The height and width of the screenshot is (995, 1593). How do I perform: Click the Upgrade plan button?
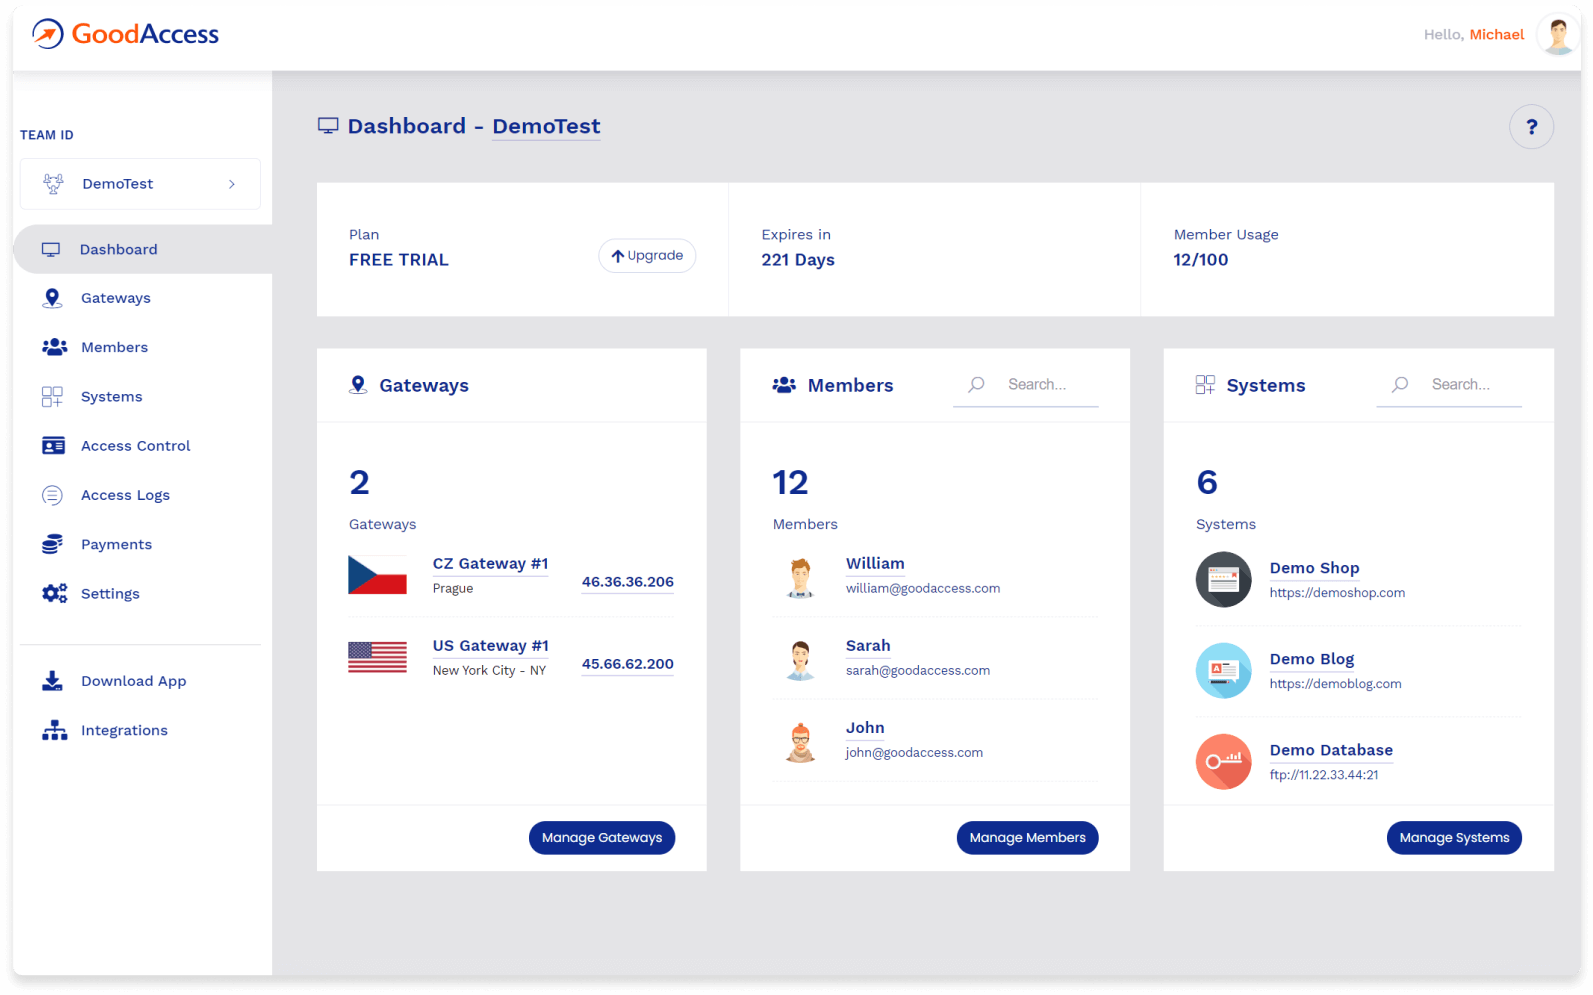[647, 256]
